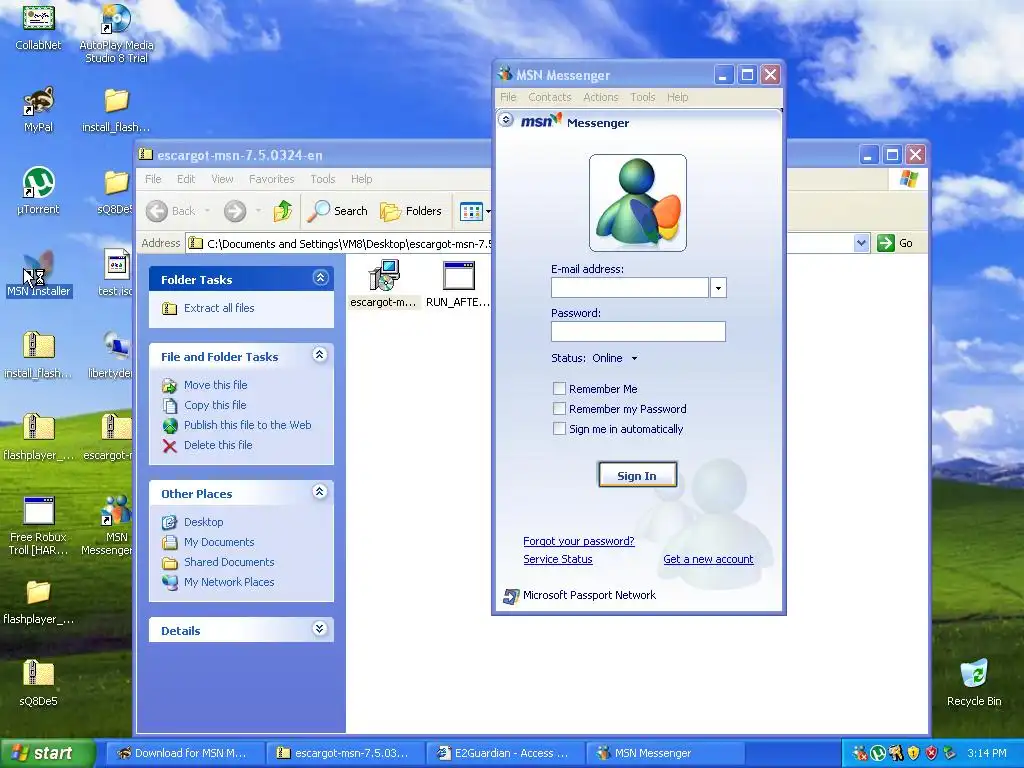The height and width of the screenshot is (768, 1024).
Task: Open the Explorer Tools menu
Action: click(x=323, y=179)
